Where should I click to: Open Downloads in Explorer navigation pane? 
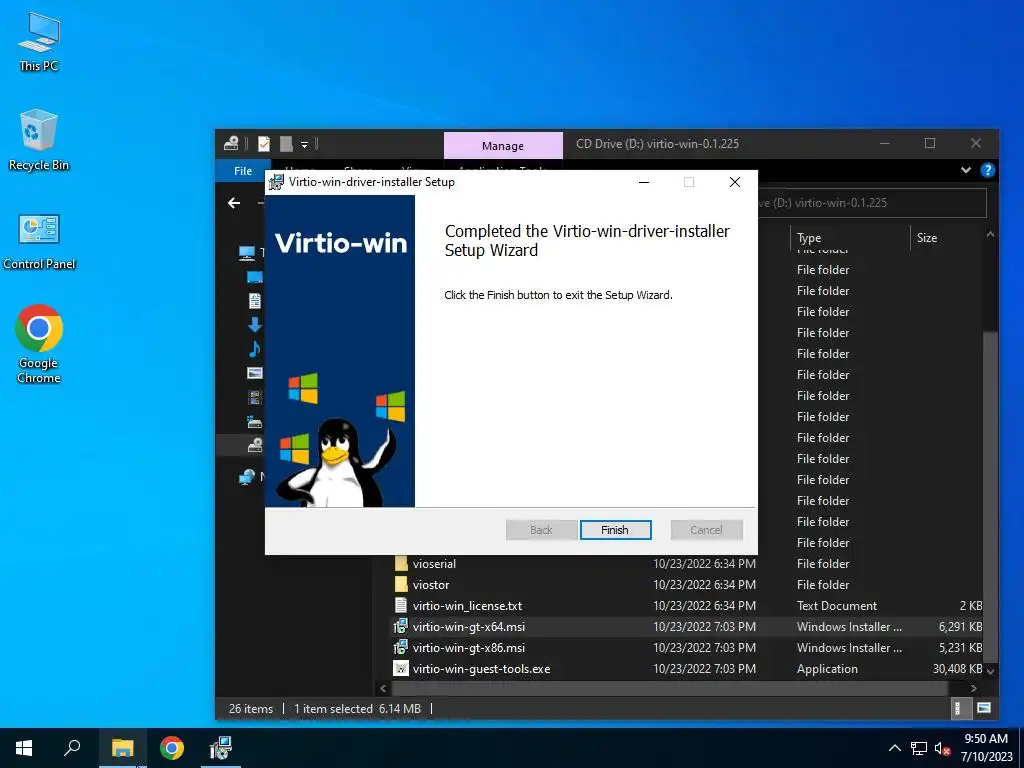tap(255, 325)
